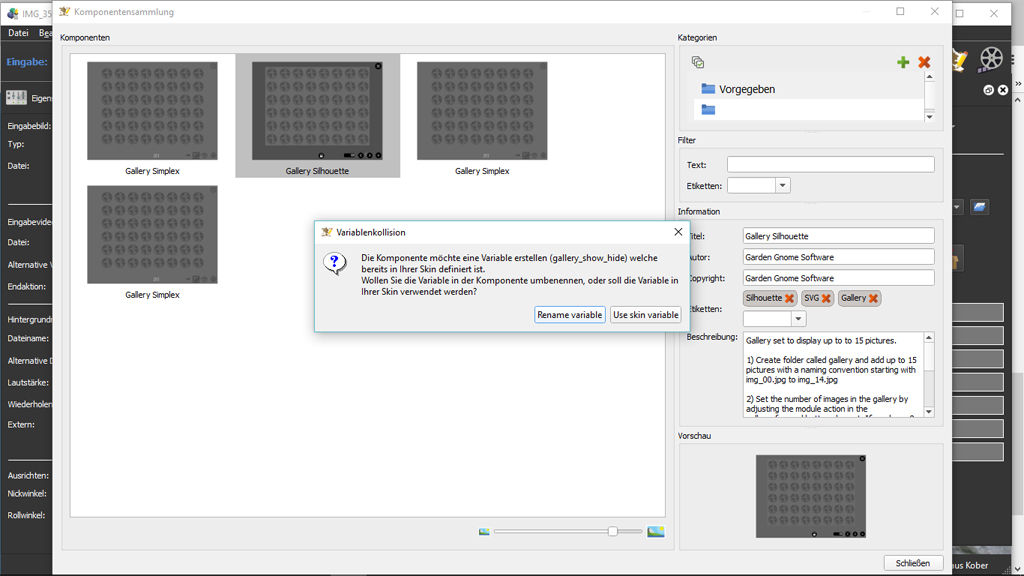Click the thumbnail size slider handle
1024x576 pixels.
(612, 532)
